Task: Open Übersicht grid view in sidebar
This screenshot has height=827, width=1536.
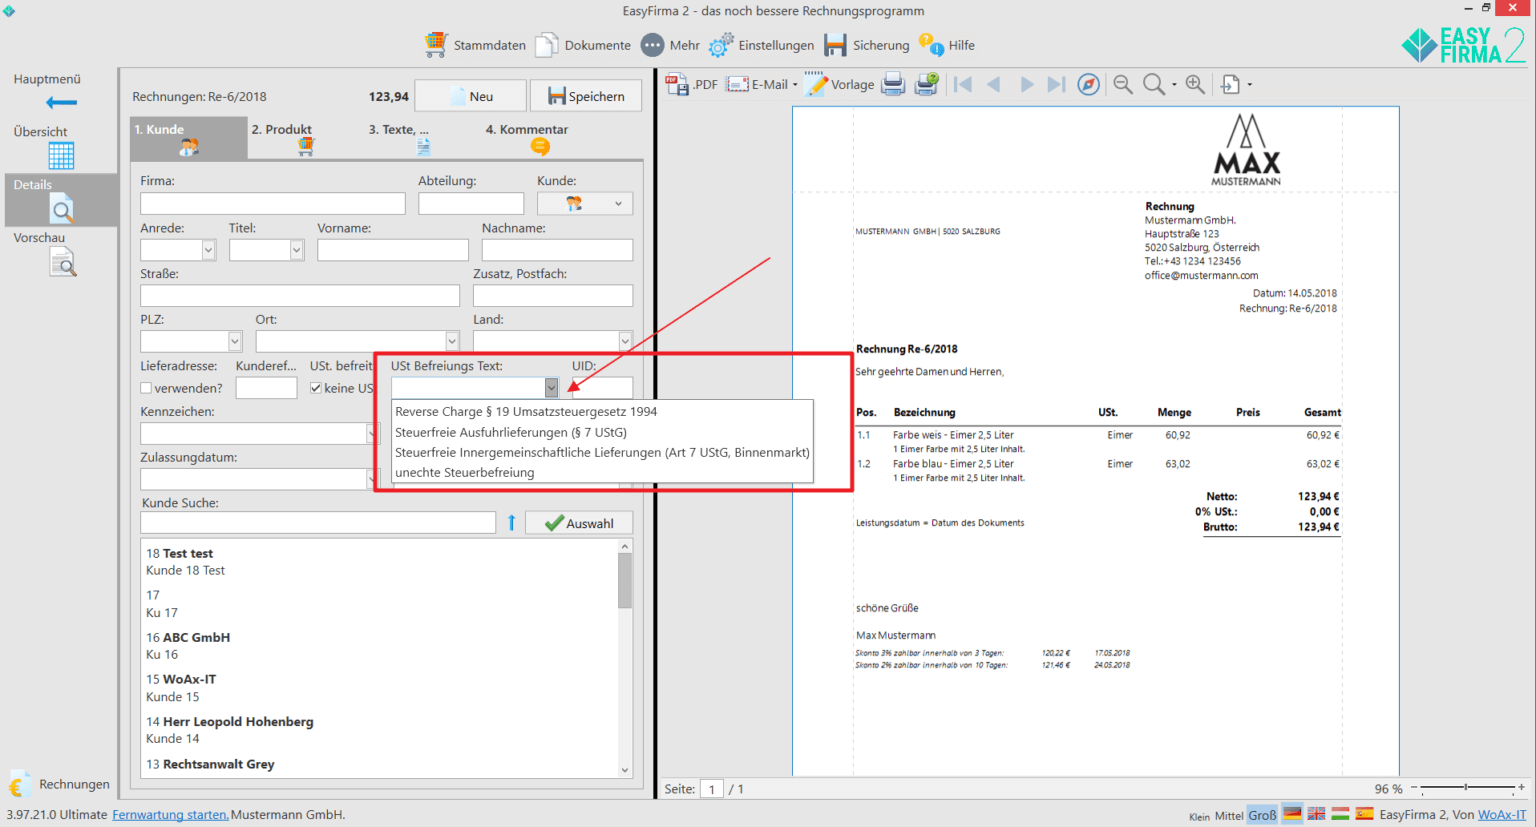Action: (61, 155)
